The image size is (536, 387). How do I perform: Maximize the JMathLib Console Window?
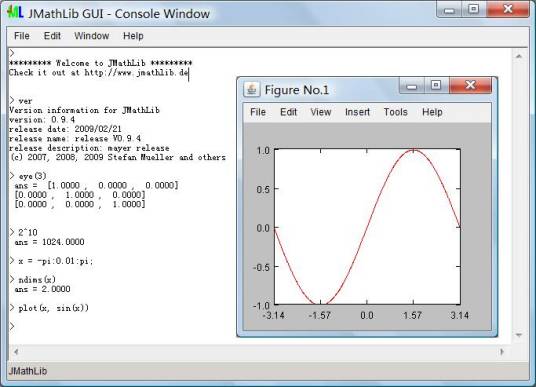tap(473, 9)
